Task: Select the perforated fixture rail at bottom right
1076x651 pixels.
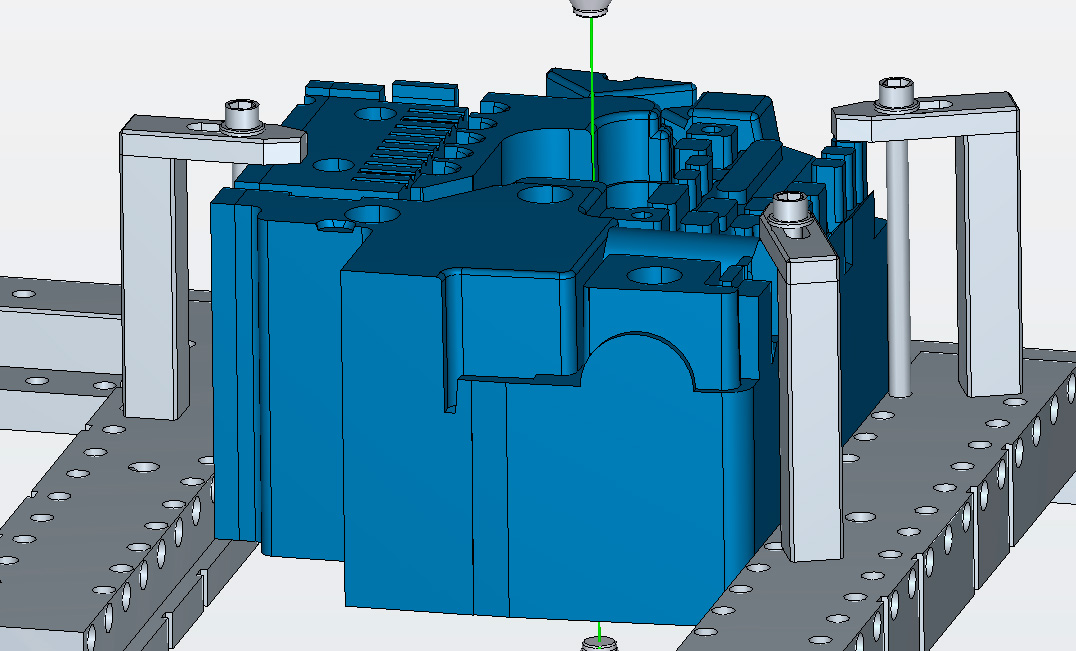Action: [x=900, y=560]
